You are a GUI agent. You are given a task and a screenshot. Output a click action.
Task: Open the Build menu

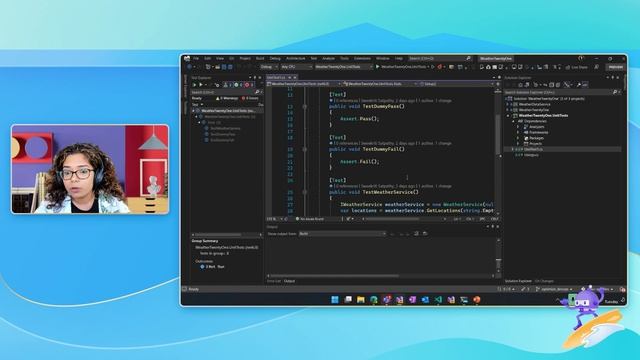260,58
